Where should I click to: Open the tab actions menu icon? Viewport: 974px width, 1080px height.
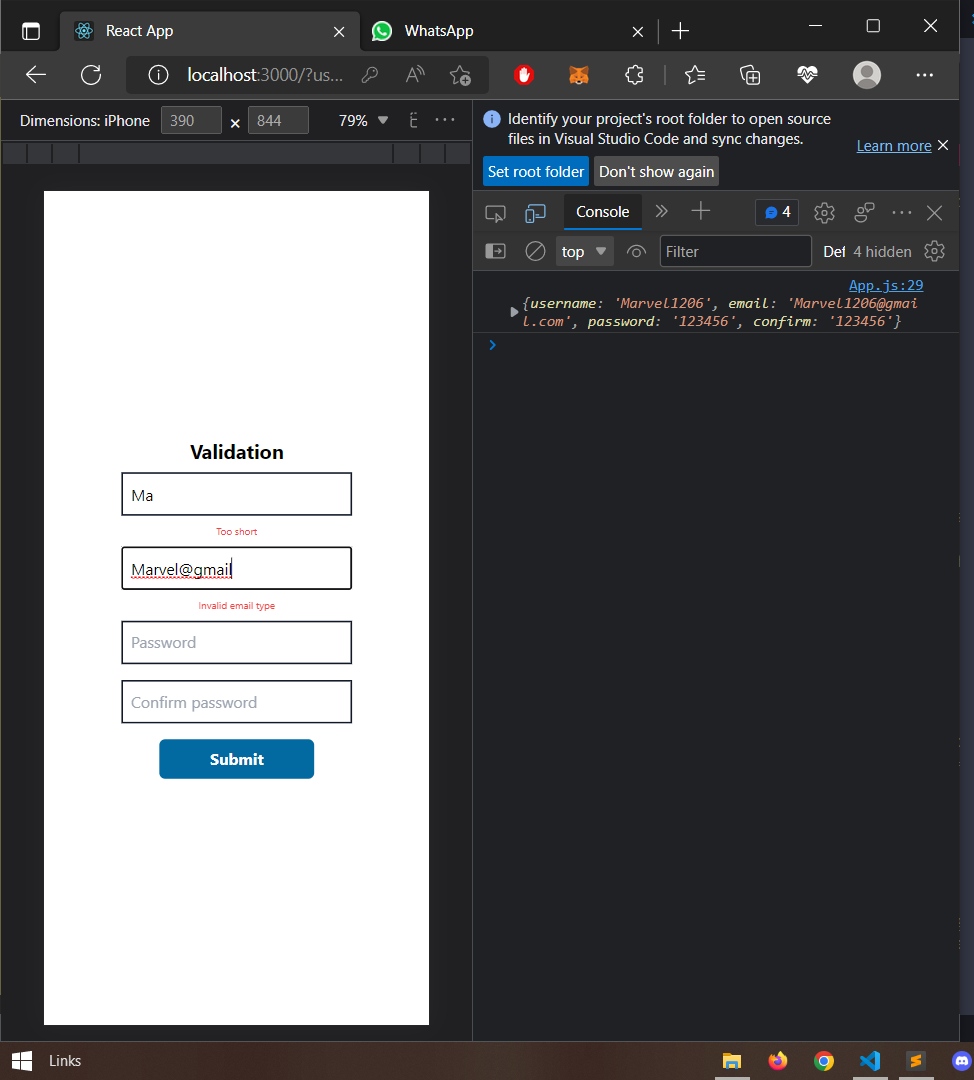pos(31,31)
